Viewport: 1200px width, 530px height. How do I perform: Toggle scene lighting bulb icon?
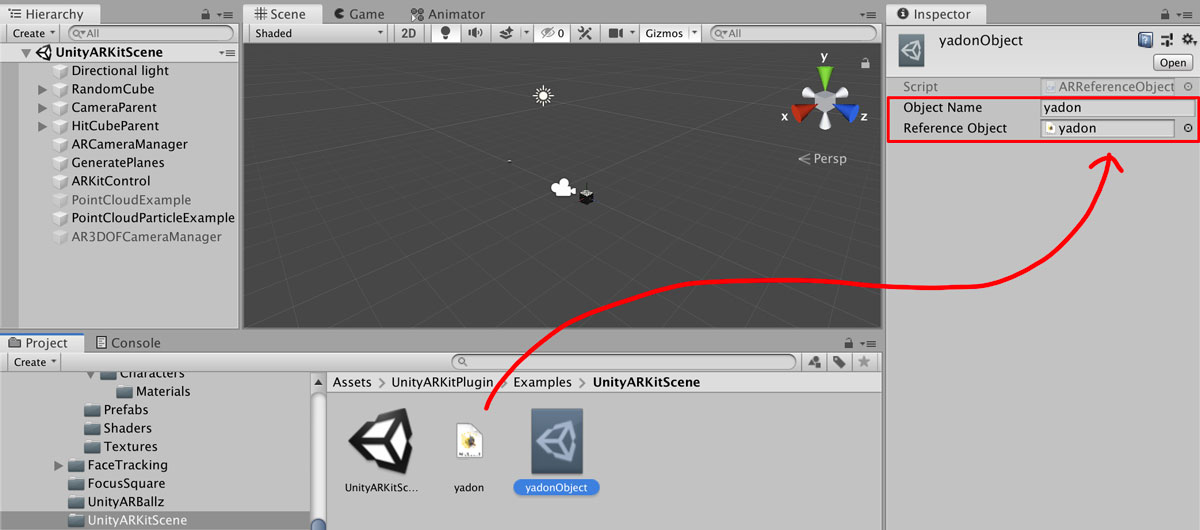(x=445, y=33)
